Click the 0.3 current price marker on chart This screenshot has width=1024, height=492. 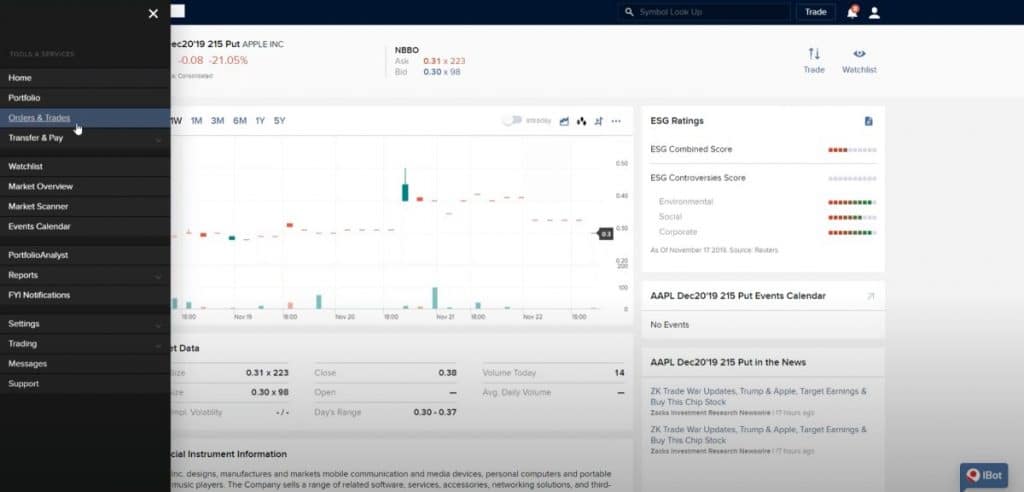coord(606,234)
